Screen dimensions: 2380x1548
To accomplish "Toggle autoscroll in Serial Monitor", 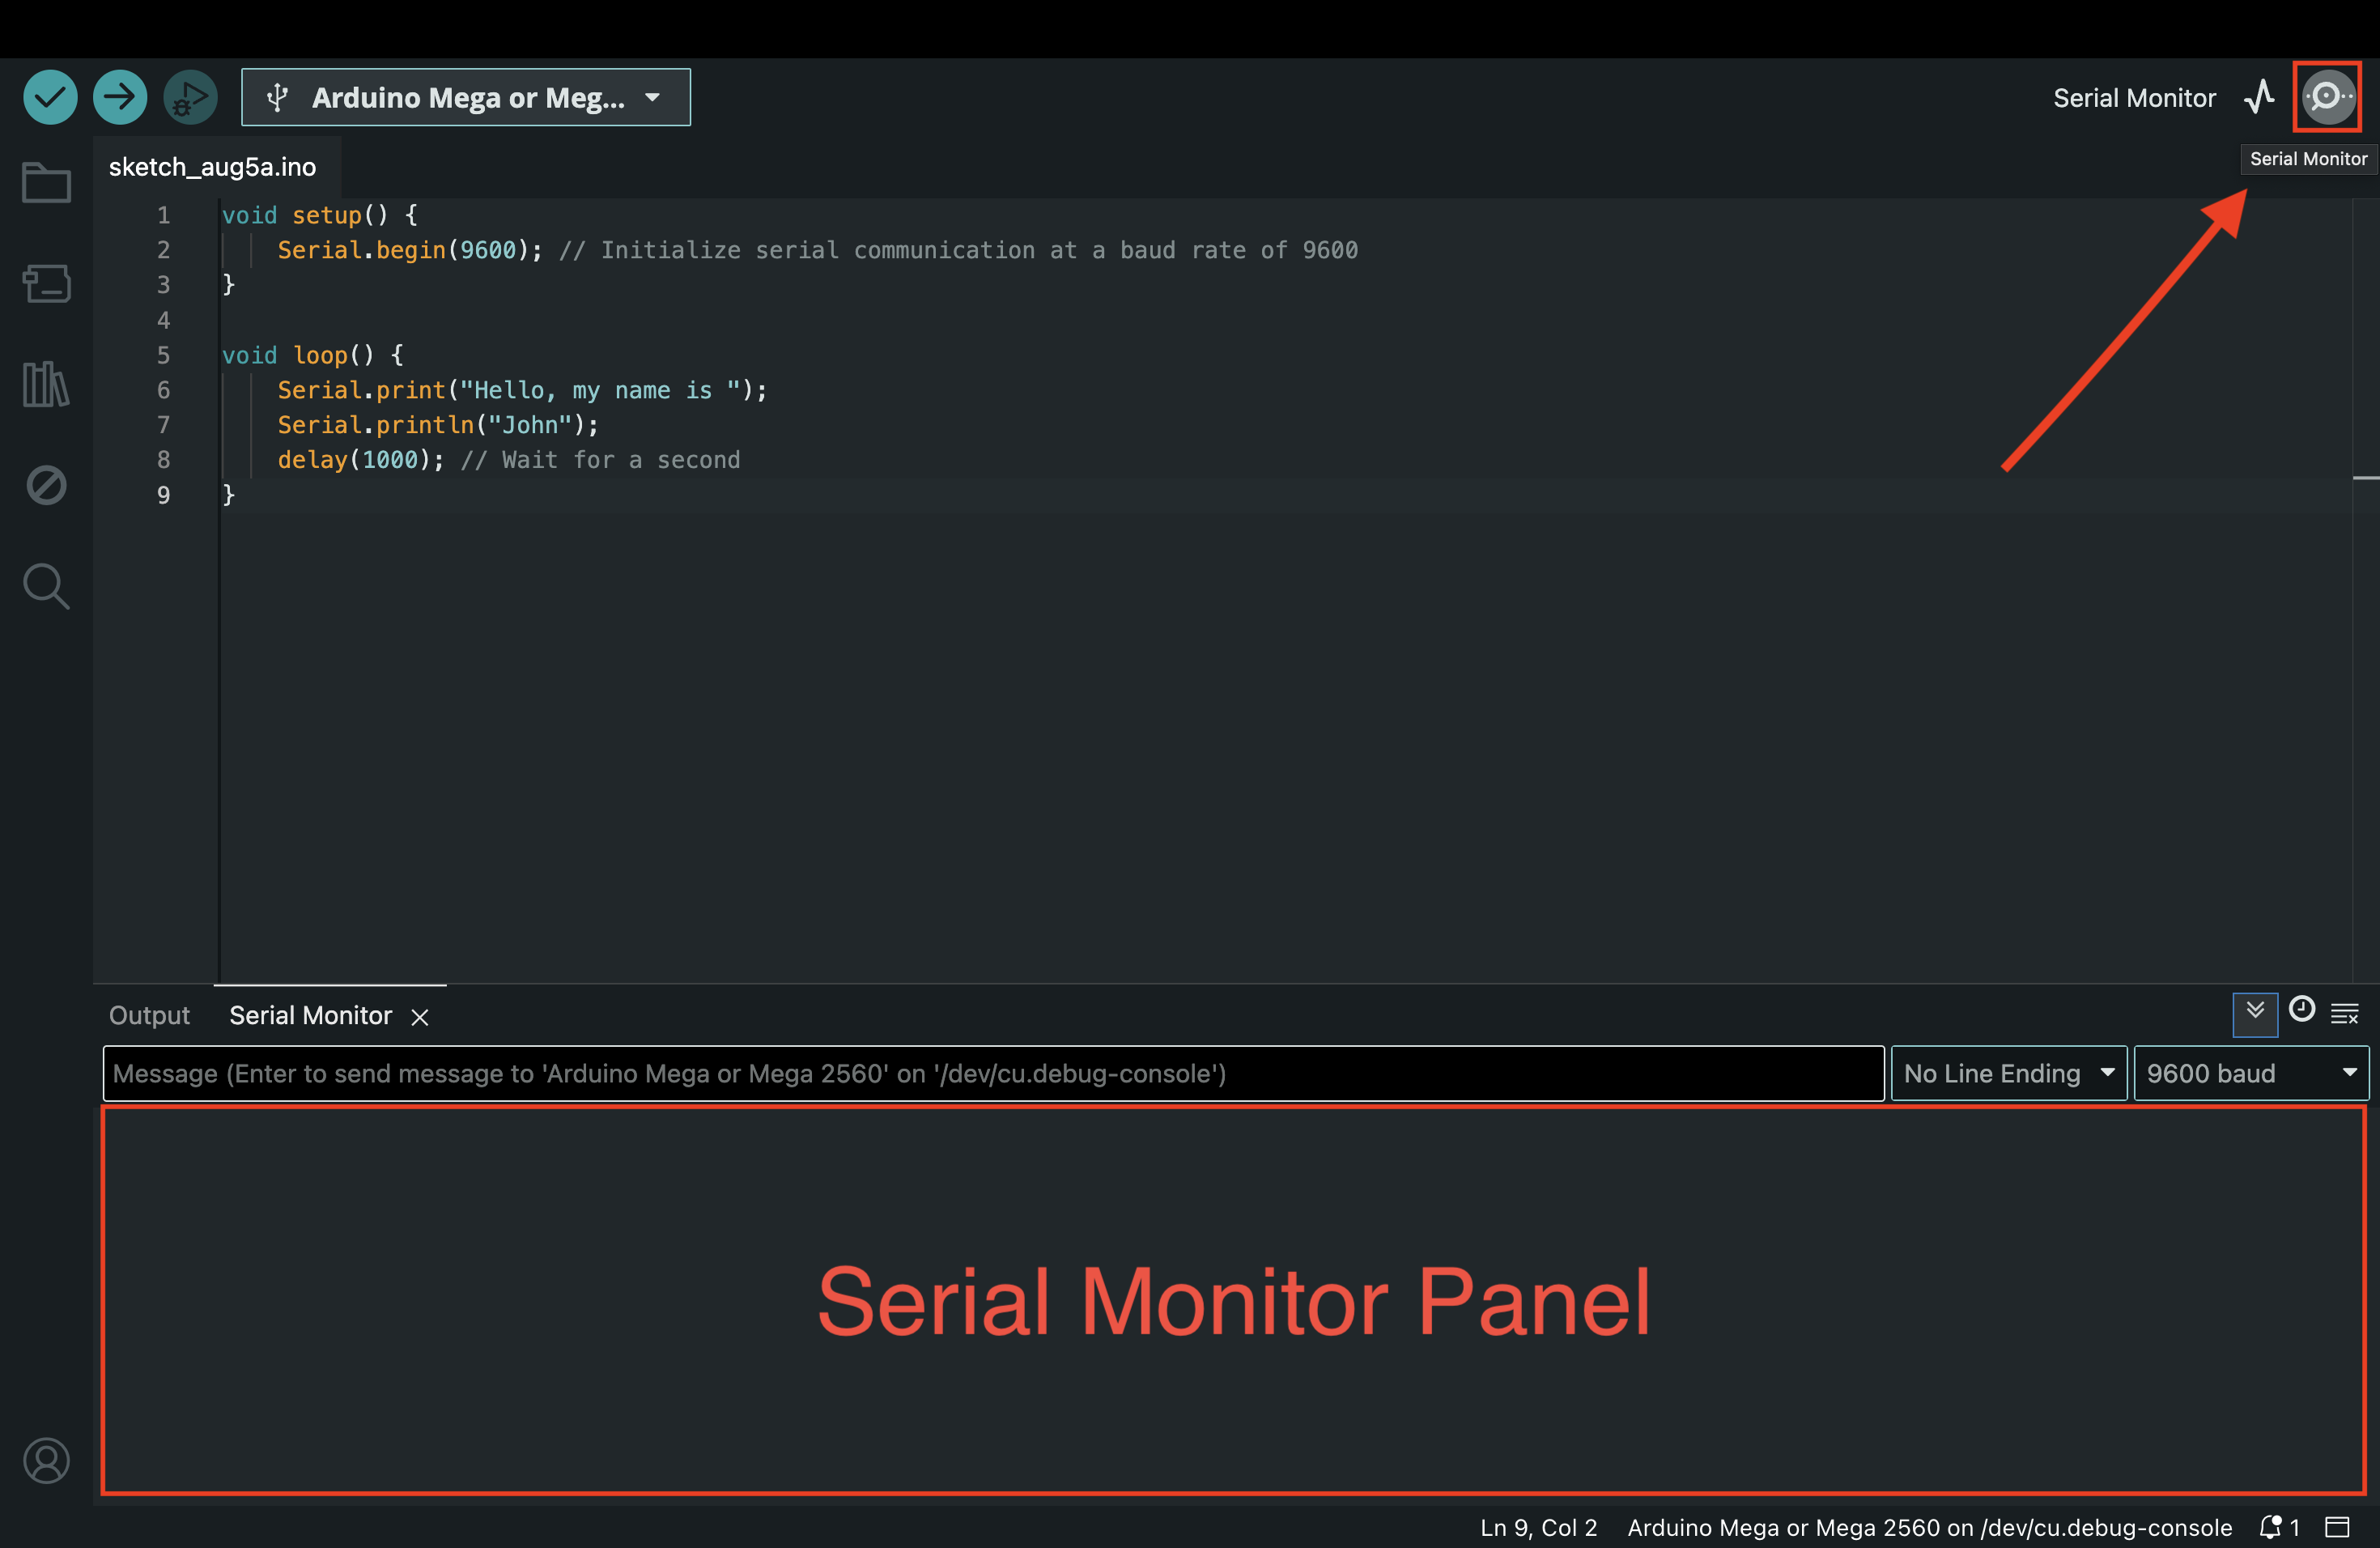I will click(2255, 1013).
